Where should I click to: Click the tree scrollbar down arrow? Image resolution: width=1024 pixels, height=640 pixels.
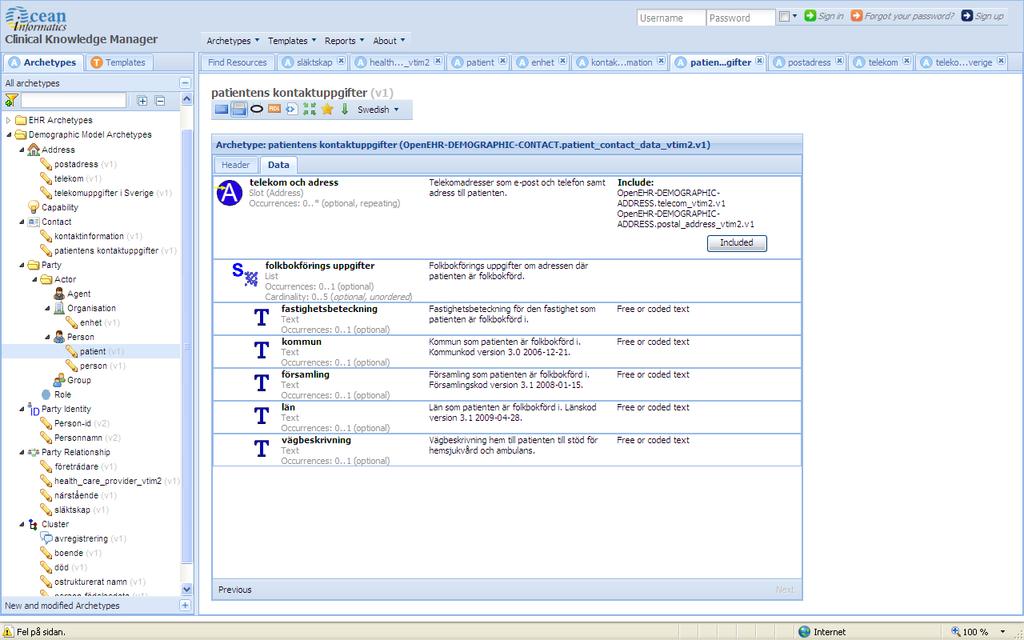tap(187, 589)
